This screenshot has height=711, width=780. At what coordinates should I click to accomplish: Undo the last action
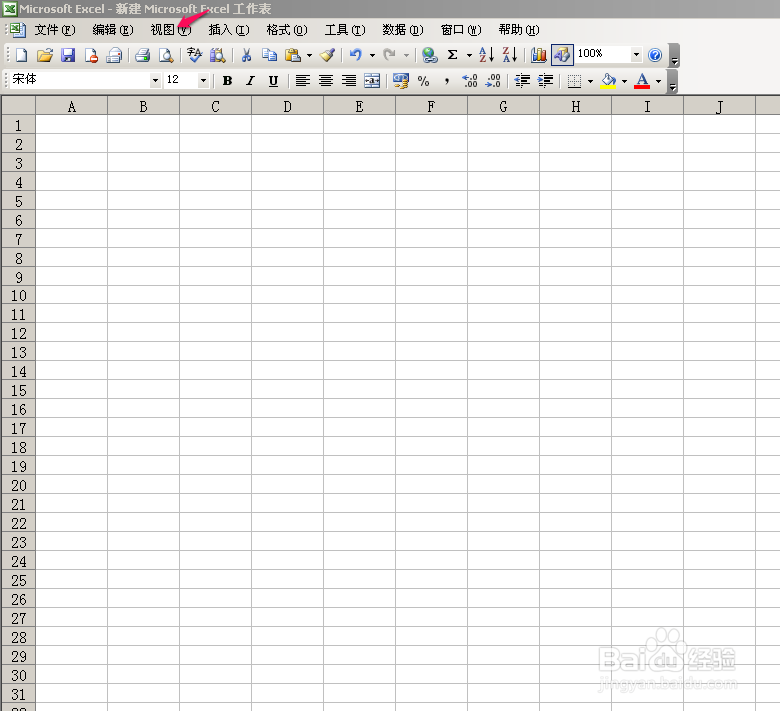(355, 55)
